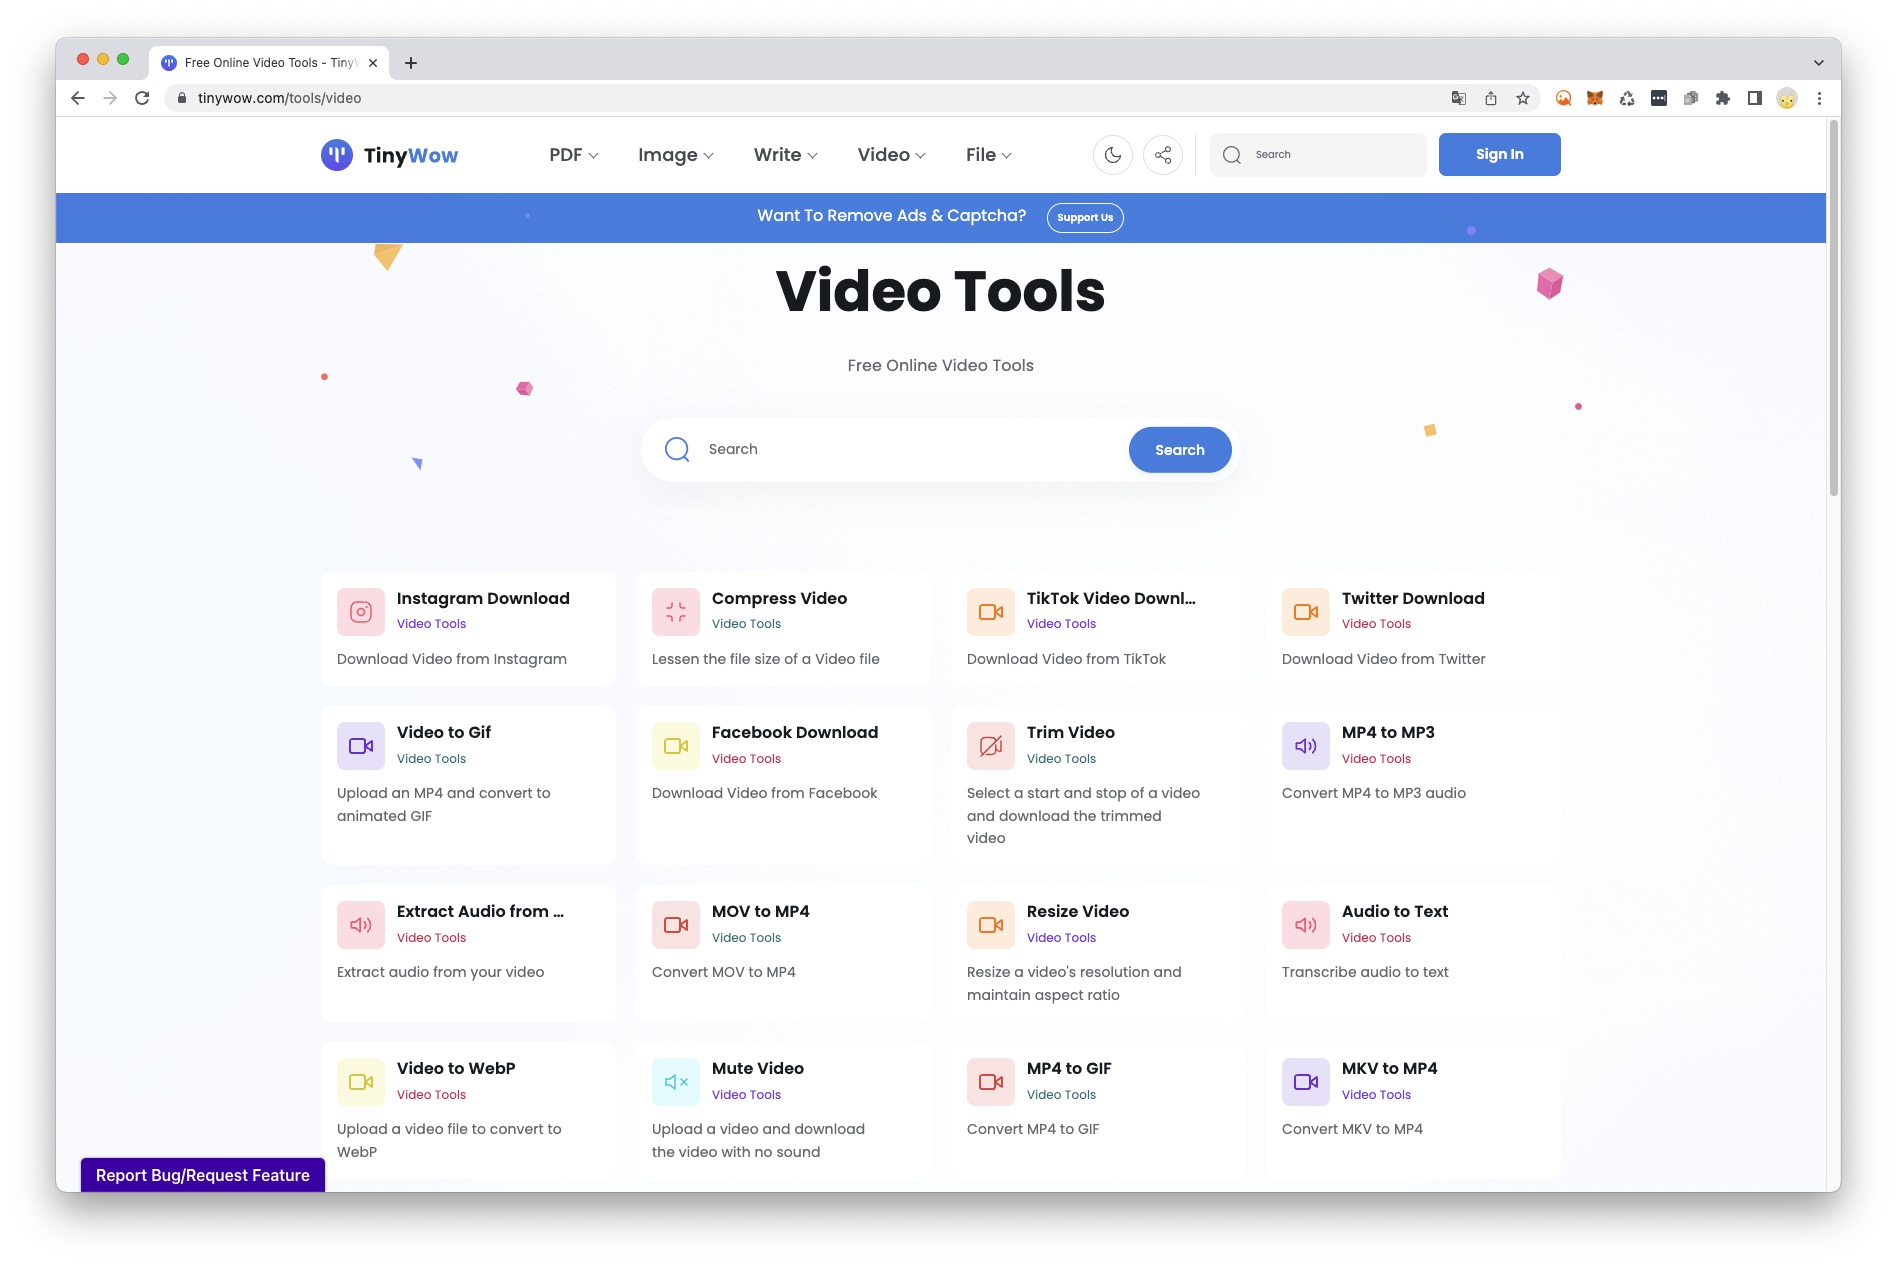Expand the PDF dropdown menu
1897x1266 pixels.
point(573,155)
